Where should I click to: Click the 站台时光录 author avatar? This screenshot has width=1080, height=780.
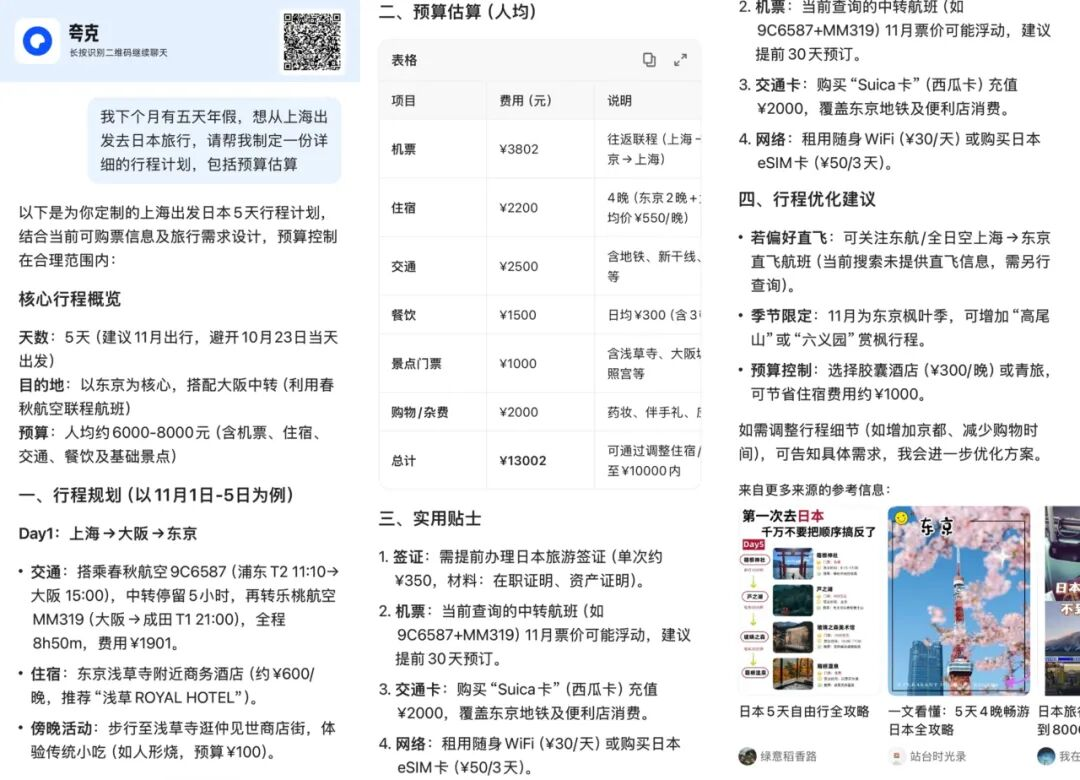897,756
